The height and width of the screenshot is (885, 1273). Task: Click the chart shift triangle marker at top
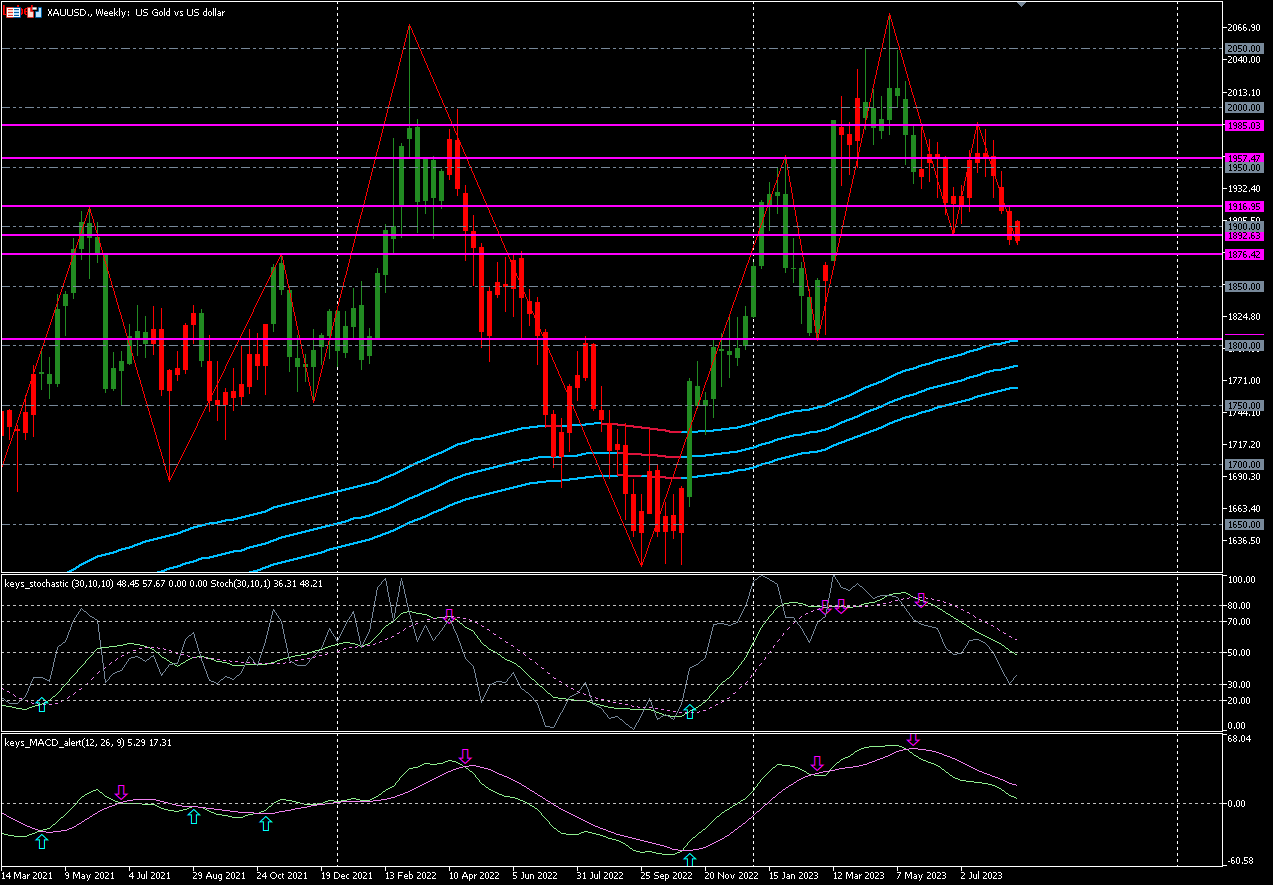pos(1022,5)
